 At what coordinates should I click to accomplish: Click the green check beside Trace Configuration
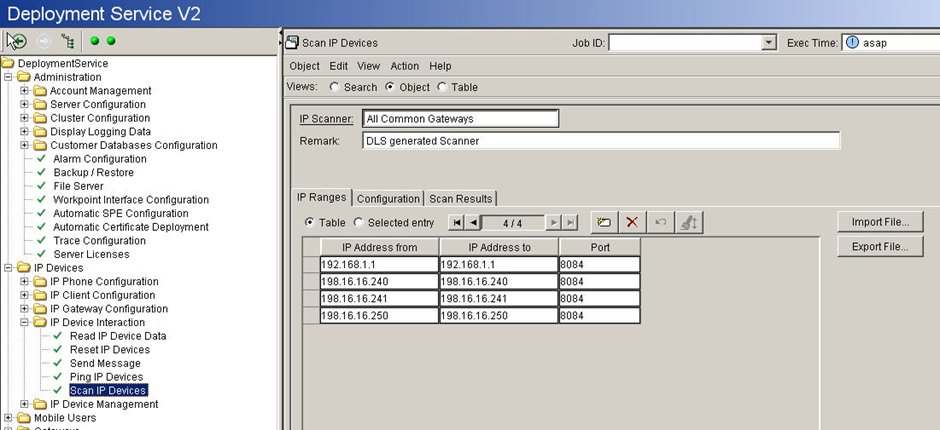[x=41, y=240]
